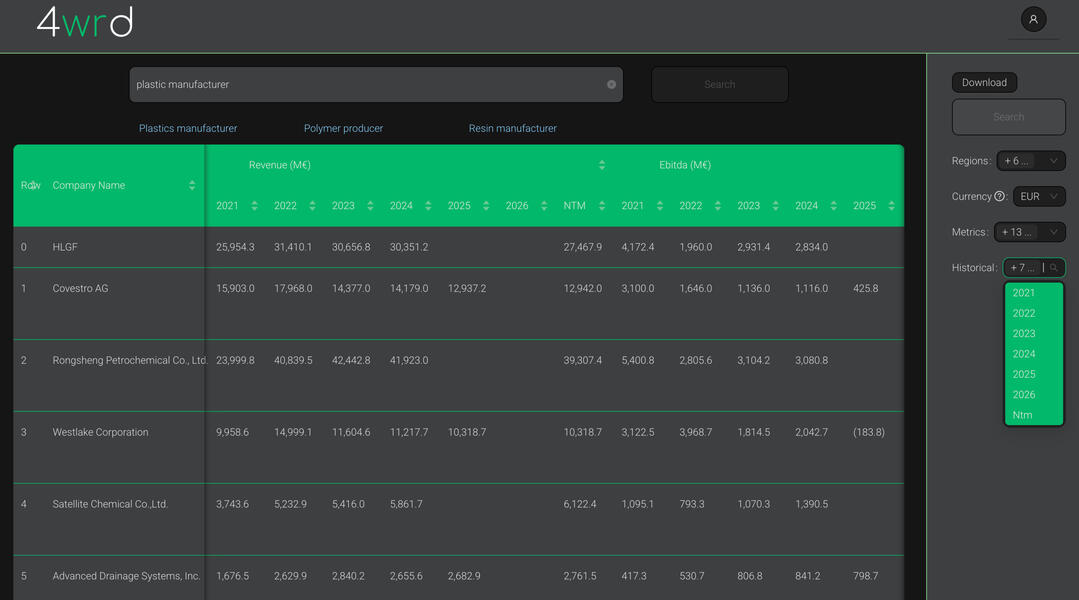
Task: Click the 4wrd logo
Action: 84,22
